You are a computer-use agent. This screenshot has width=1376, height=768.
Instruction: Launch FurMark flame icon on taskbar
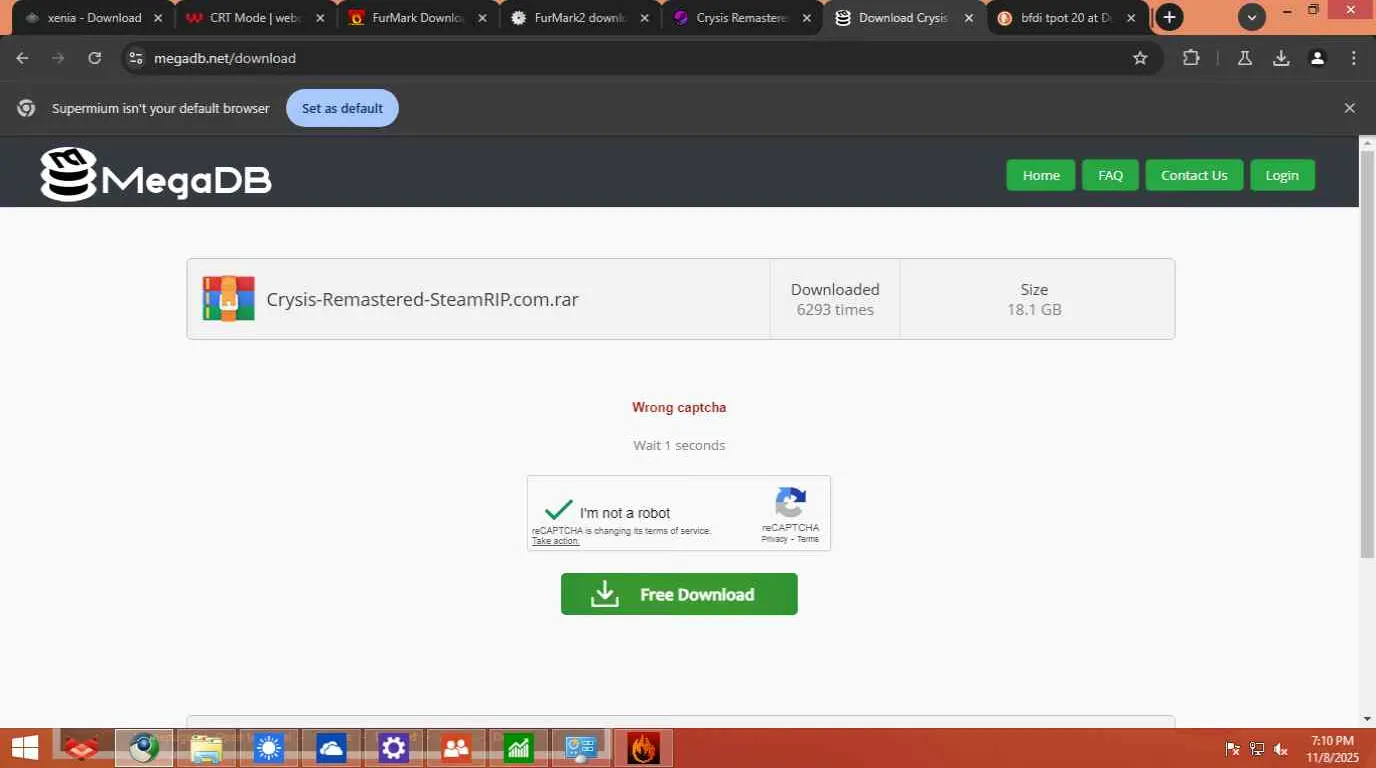[x=643, y=748]
